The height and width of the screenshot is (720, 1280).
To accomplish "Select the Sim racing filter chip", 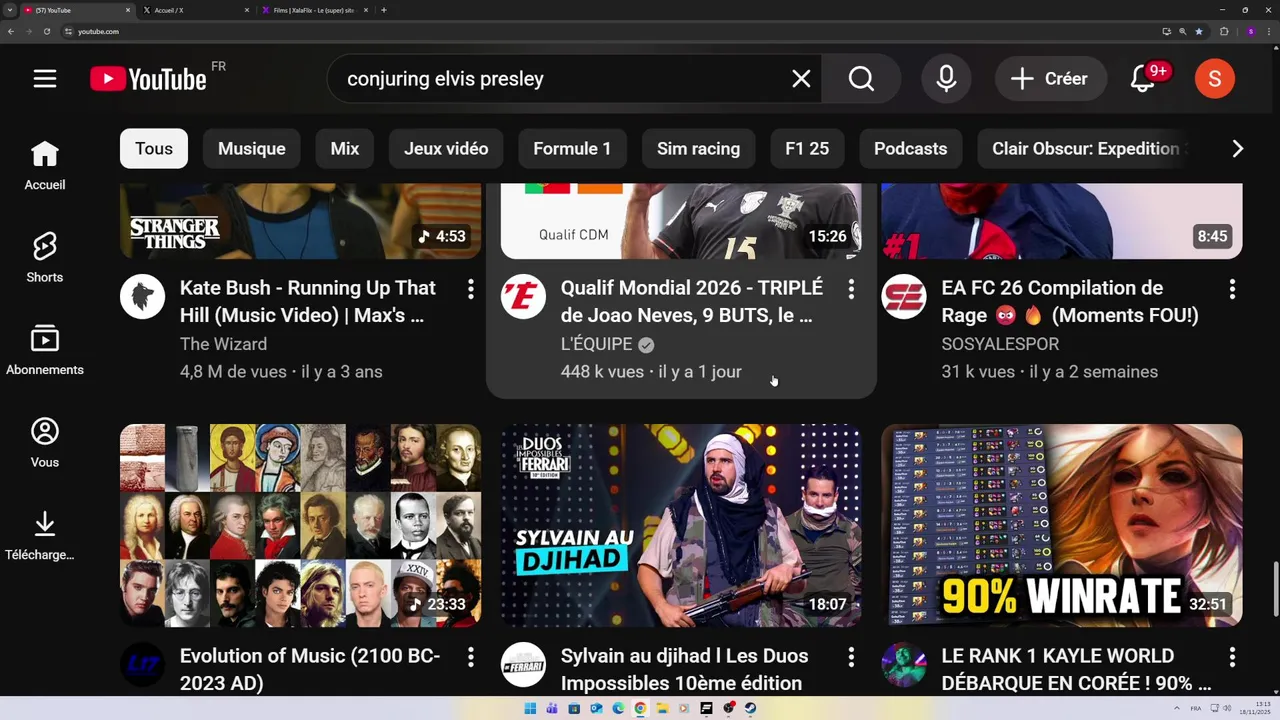I will (x=698, y=149).
